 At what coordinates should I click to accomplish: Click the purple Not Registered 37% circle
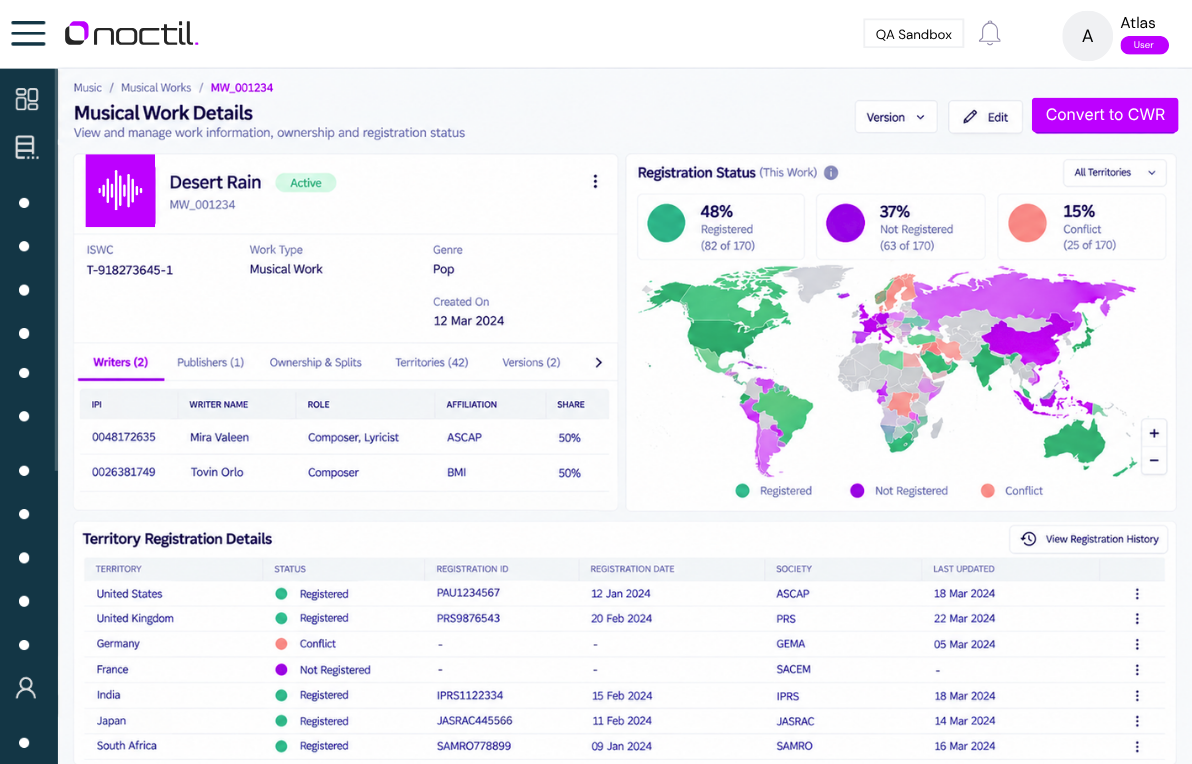point(845,223)
